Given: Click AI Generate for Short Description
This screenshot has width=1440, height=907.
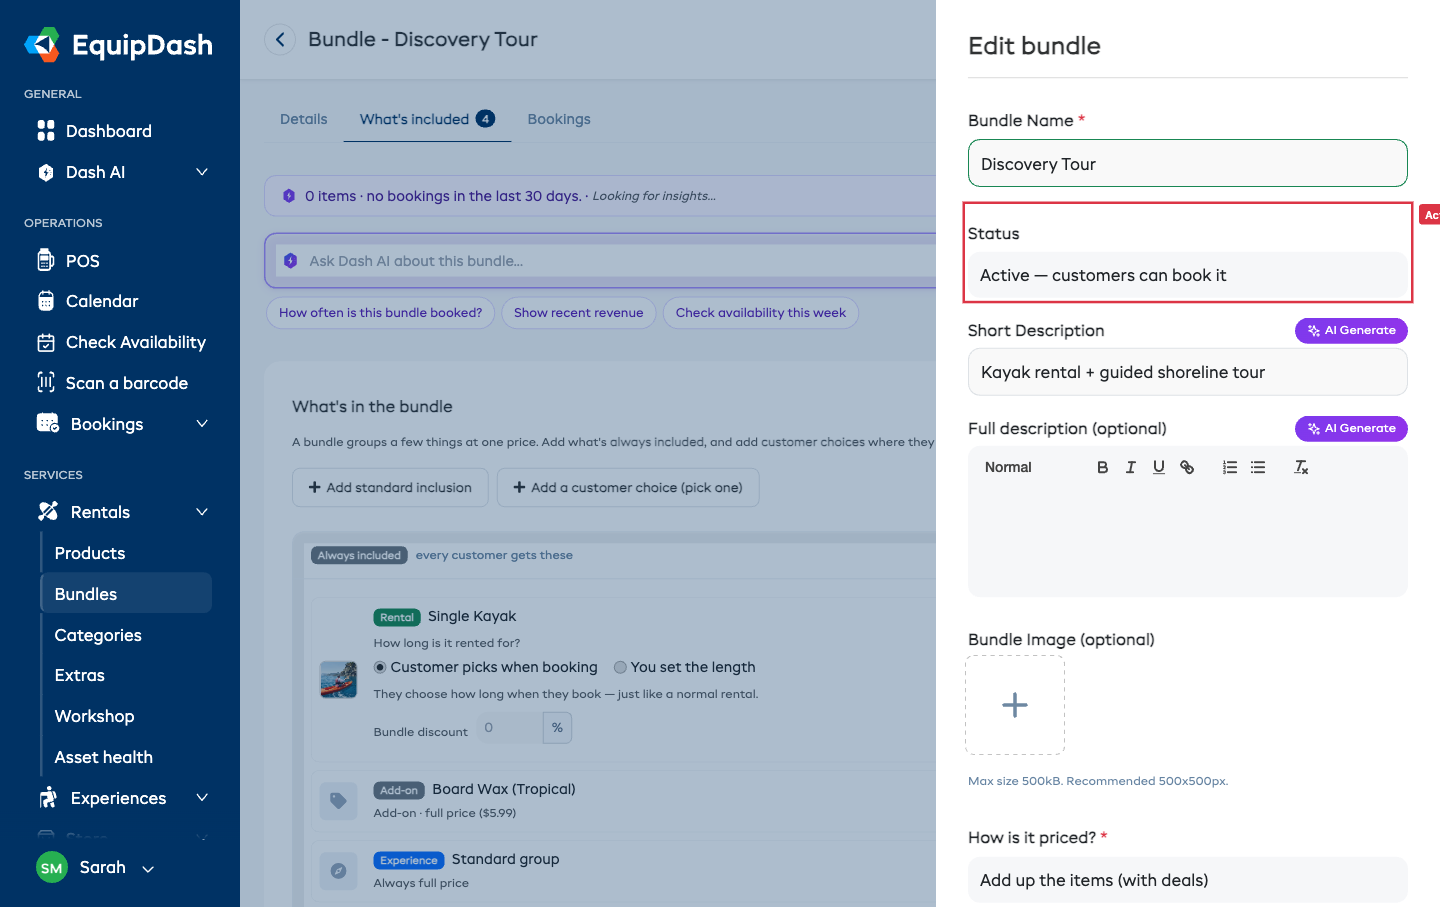Looking at the screenshot, I should click(1351, 330).
